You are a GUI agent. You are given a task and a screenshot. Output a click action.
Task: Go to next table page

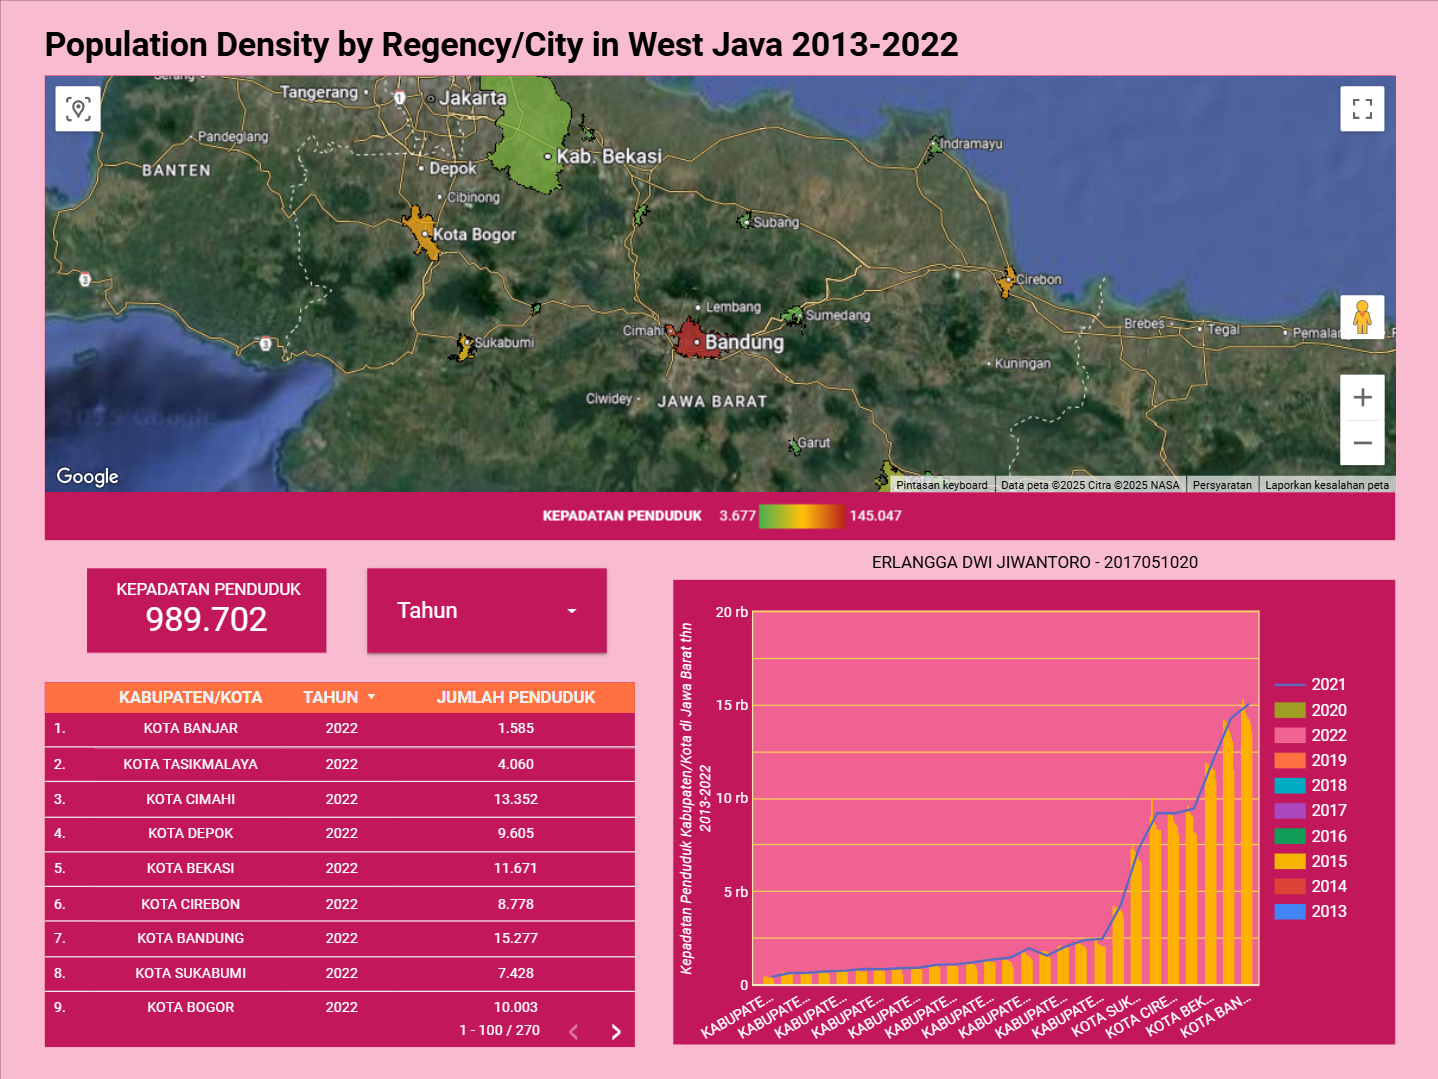pyautogui.click(x=616, y=1032)
